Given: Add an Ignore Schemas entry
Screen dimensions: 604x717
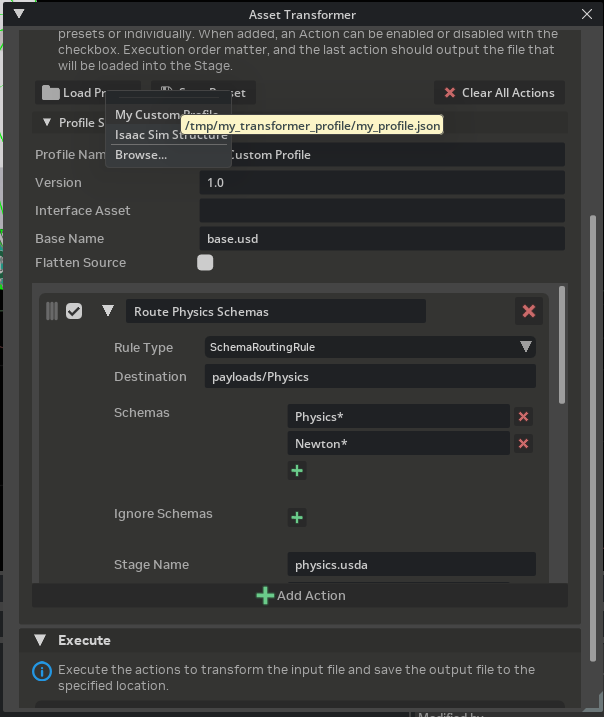Looking at the screenshot, I should (297, 517).
